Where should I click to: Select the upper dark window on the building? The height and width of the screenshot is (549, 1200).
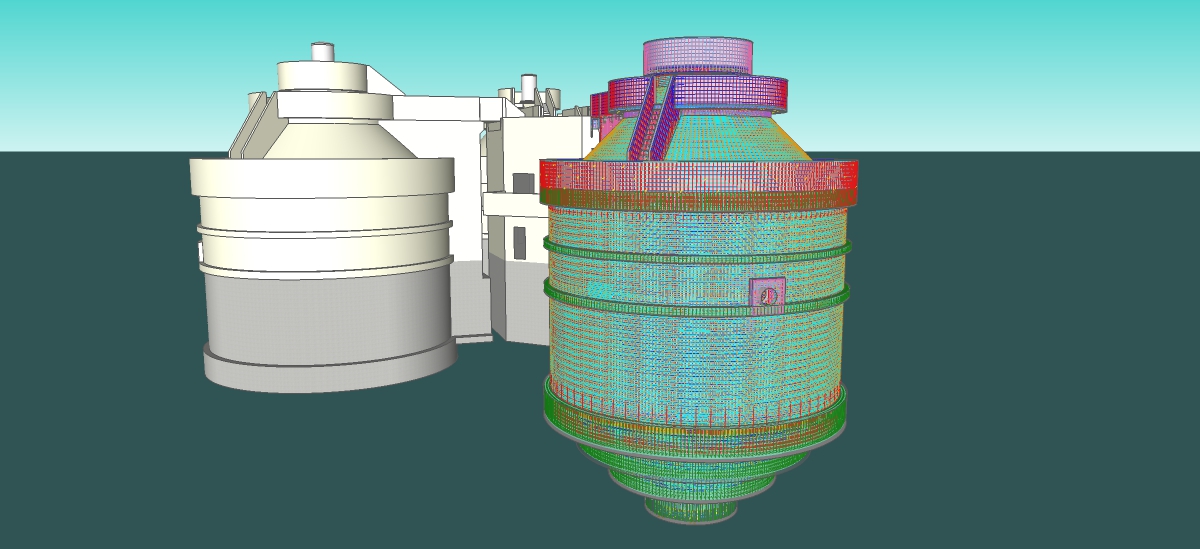[523, 183]
